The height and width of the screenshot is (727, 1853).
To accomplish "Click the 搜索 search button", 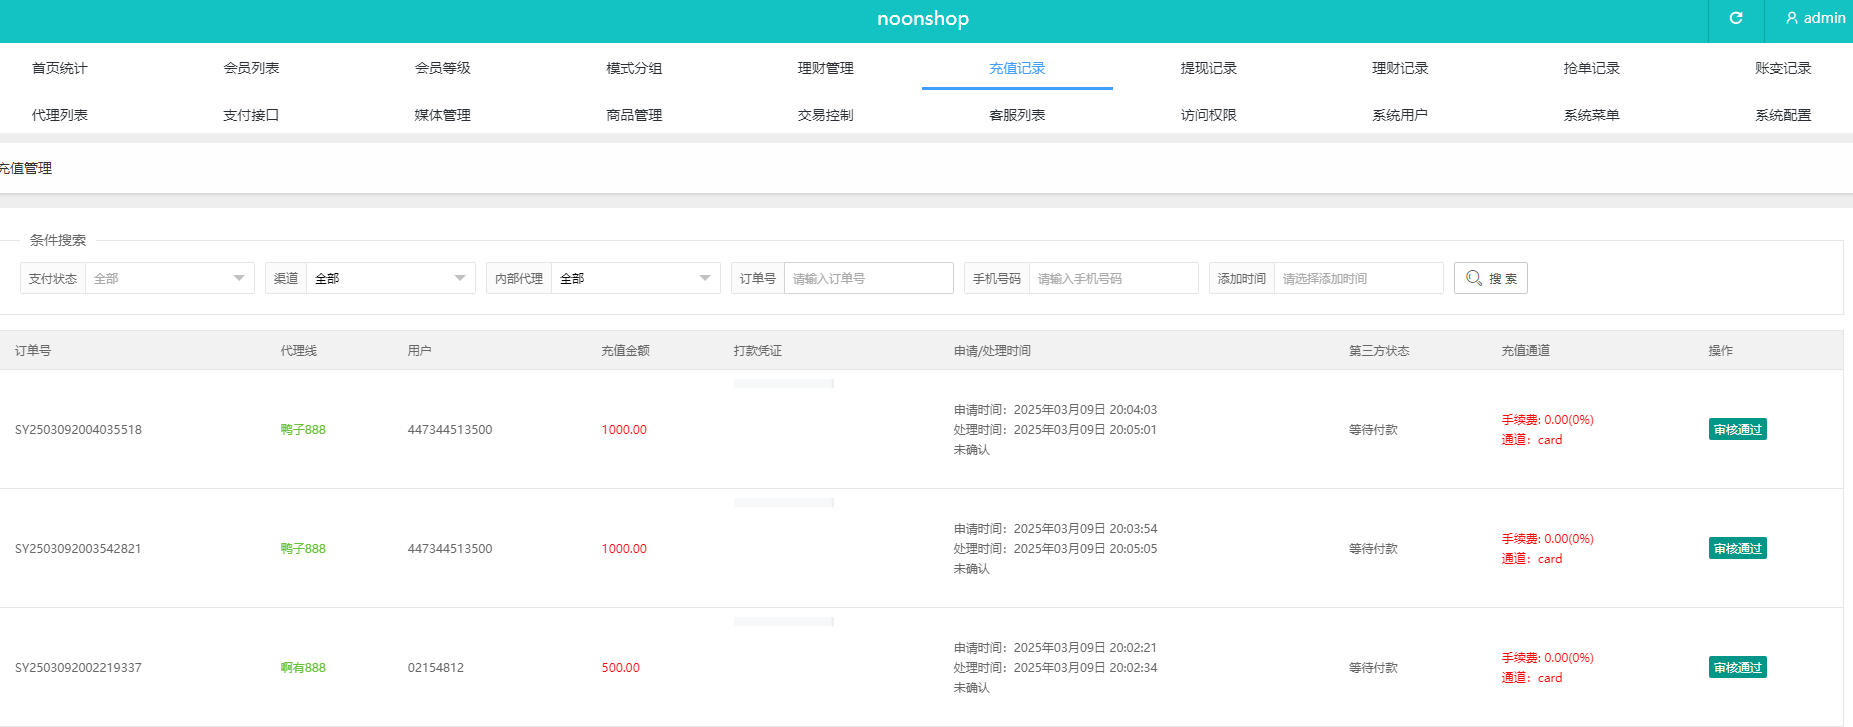I will click(1490, 278).
